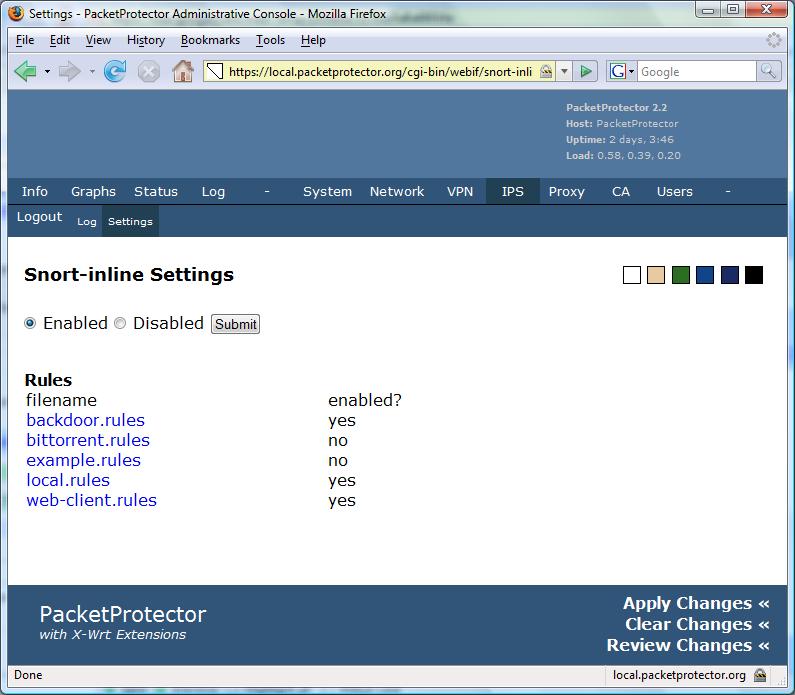The width and height of the screenshot is (795, 695).
Task: Click Clear Changes link
Action: click(697, 624)
